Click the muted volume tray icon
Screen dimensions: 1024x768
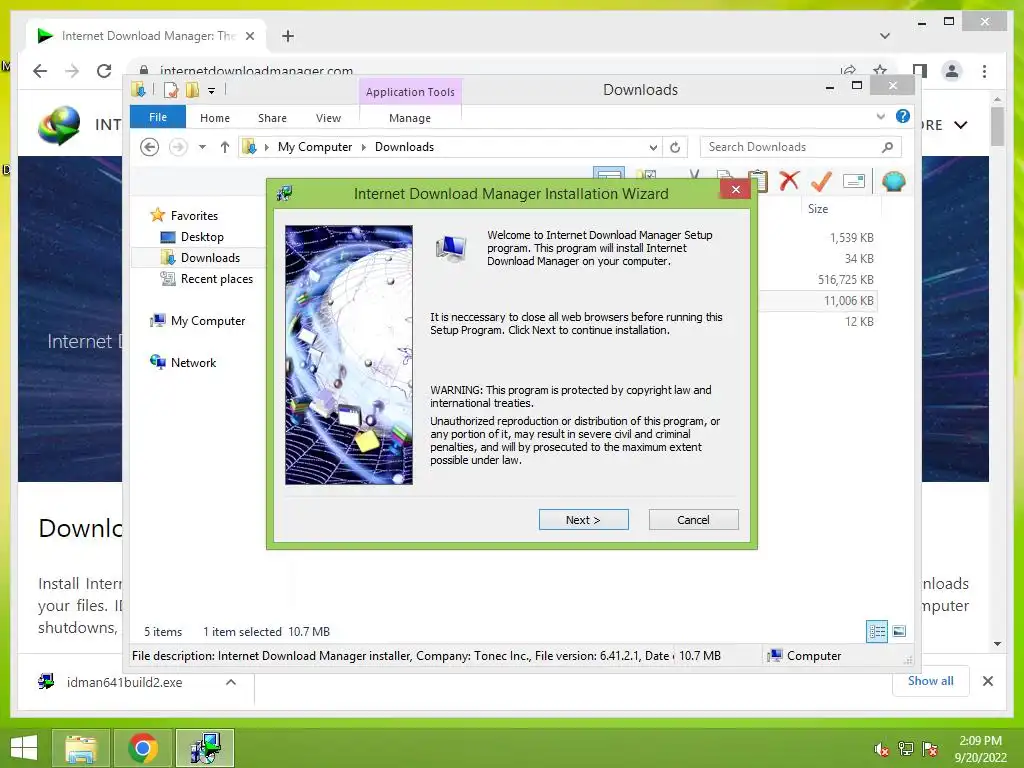click(882, 749)
